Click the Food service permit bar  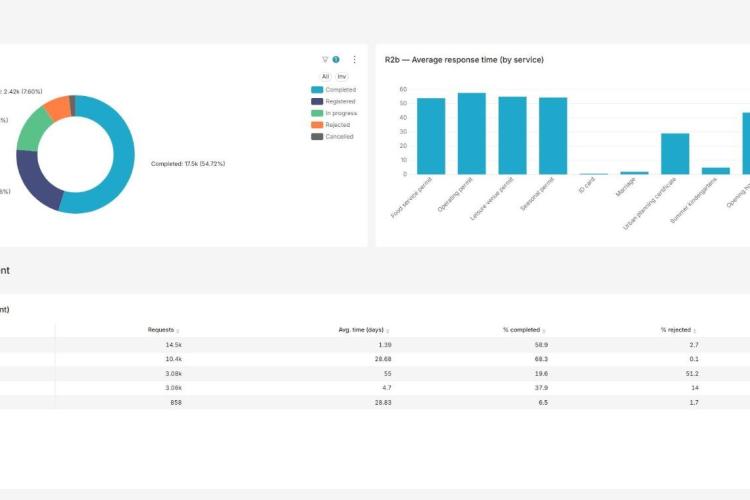pyautogui.click(x=431, y=136)
